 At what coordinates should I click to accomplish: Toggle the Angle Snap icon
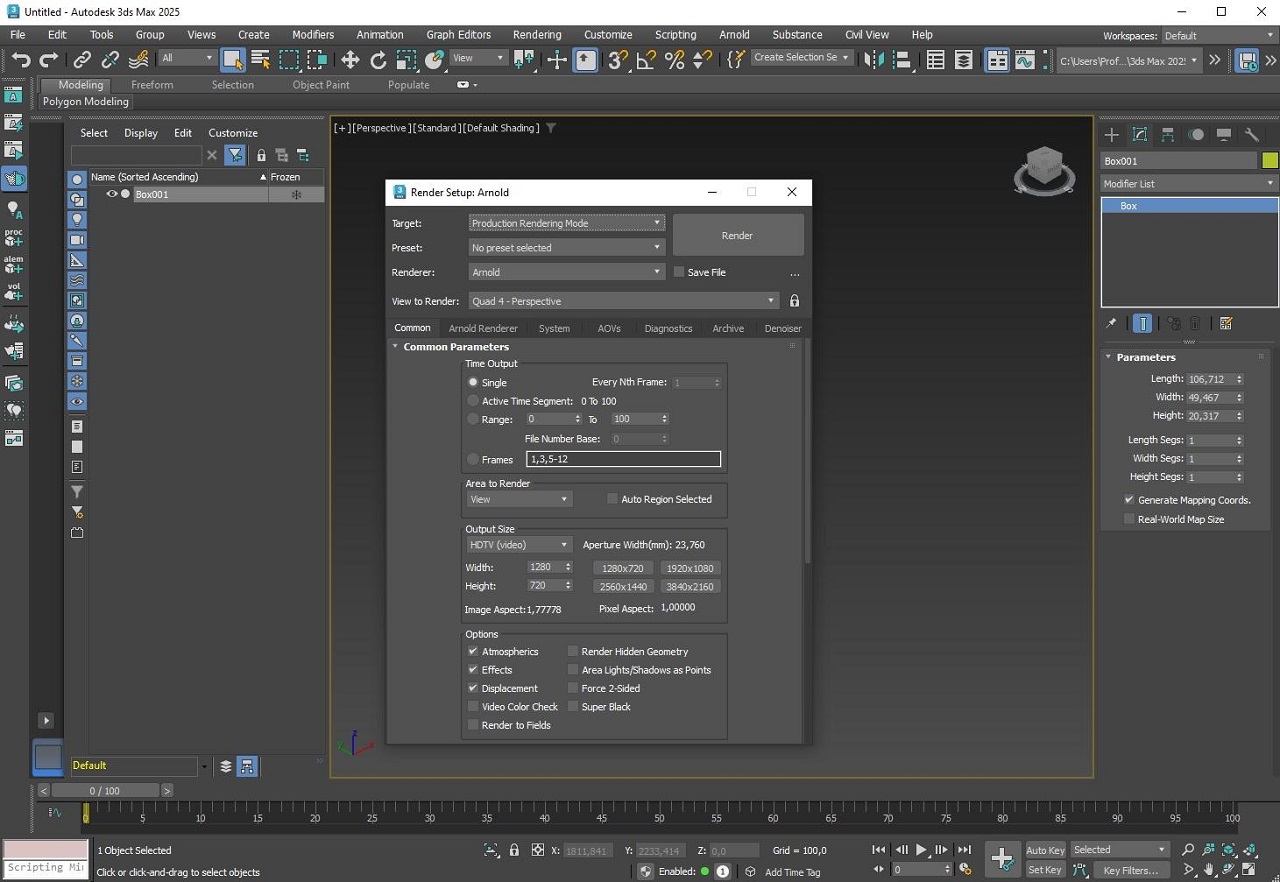tap(646, 60)
